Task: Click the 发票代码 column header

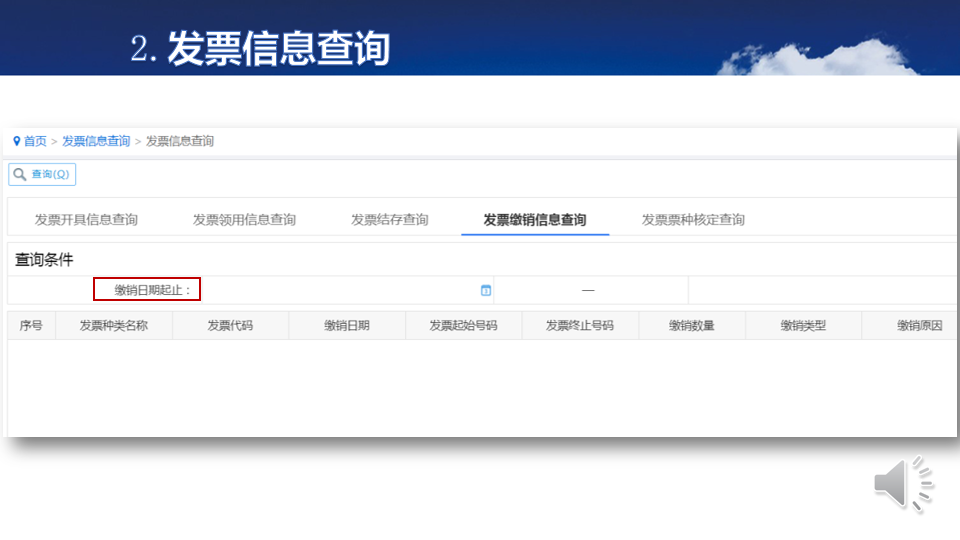Action: [230, 326]
